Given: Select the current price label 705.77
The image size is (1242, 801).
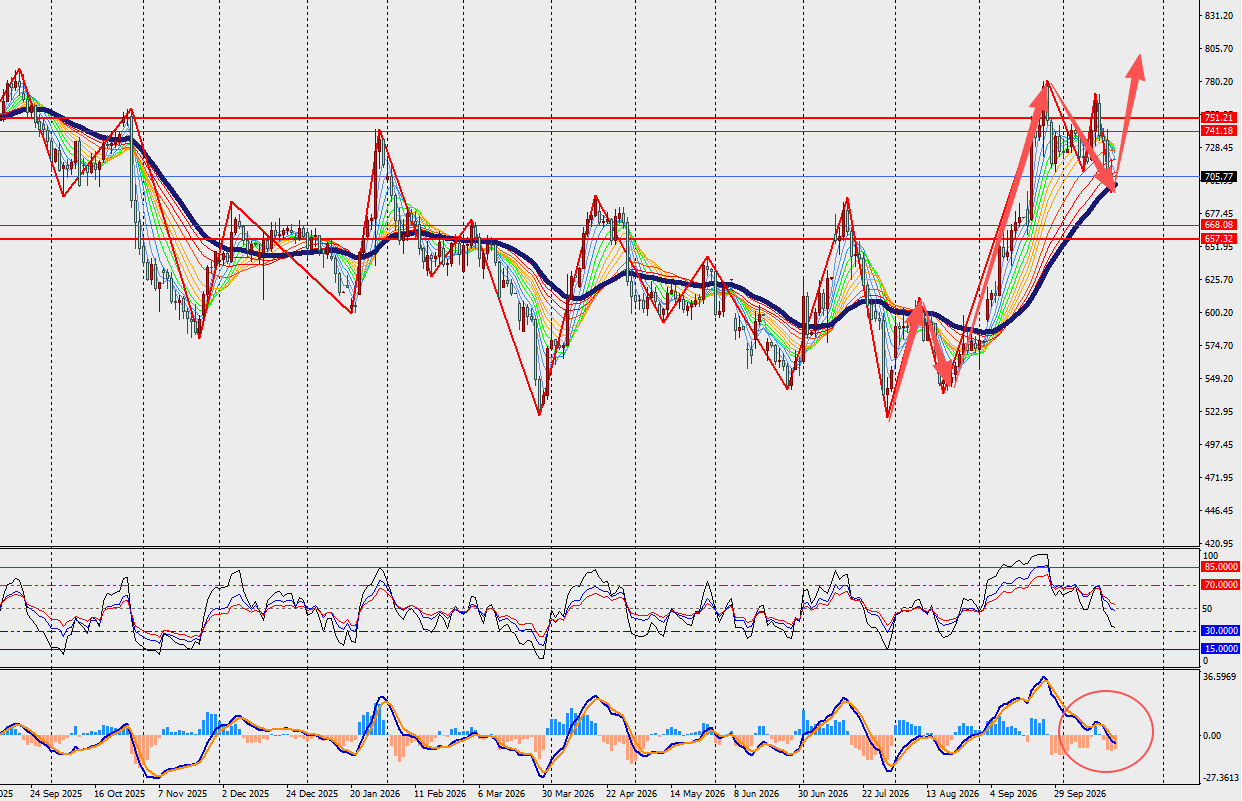Looking at the screenshot, I should coord(1217,177).
